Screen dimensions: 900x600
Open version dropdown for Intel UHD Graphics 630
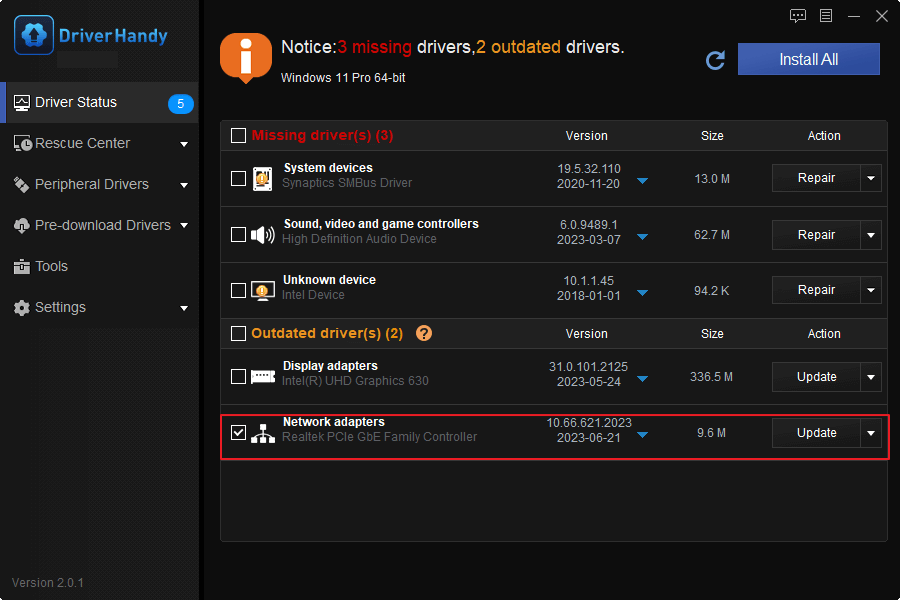click(643, 379)
